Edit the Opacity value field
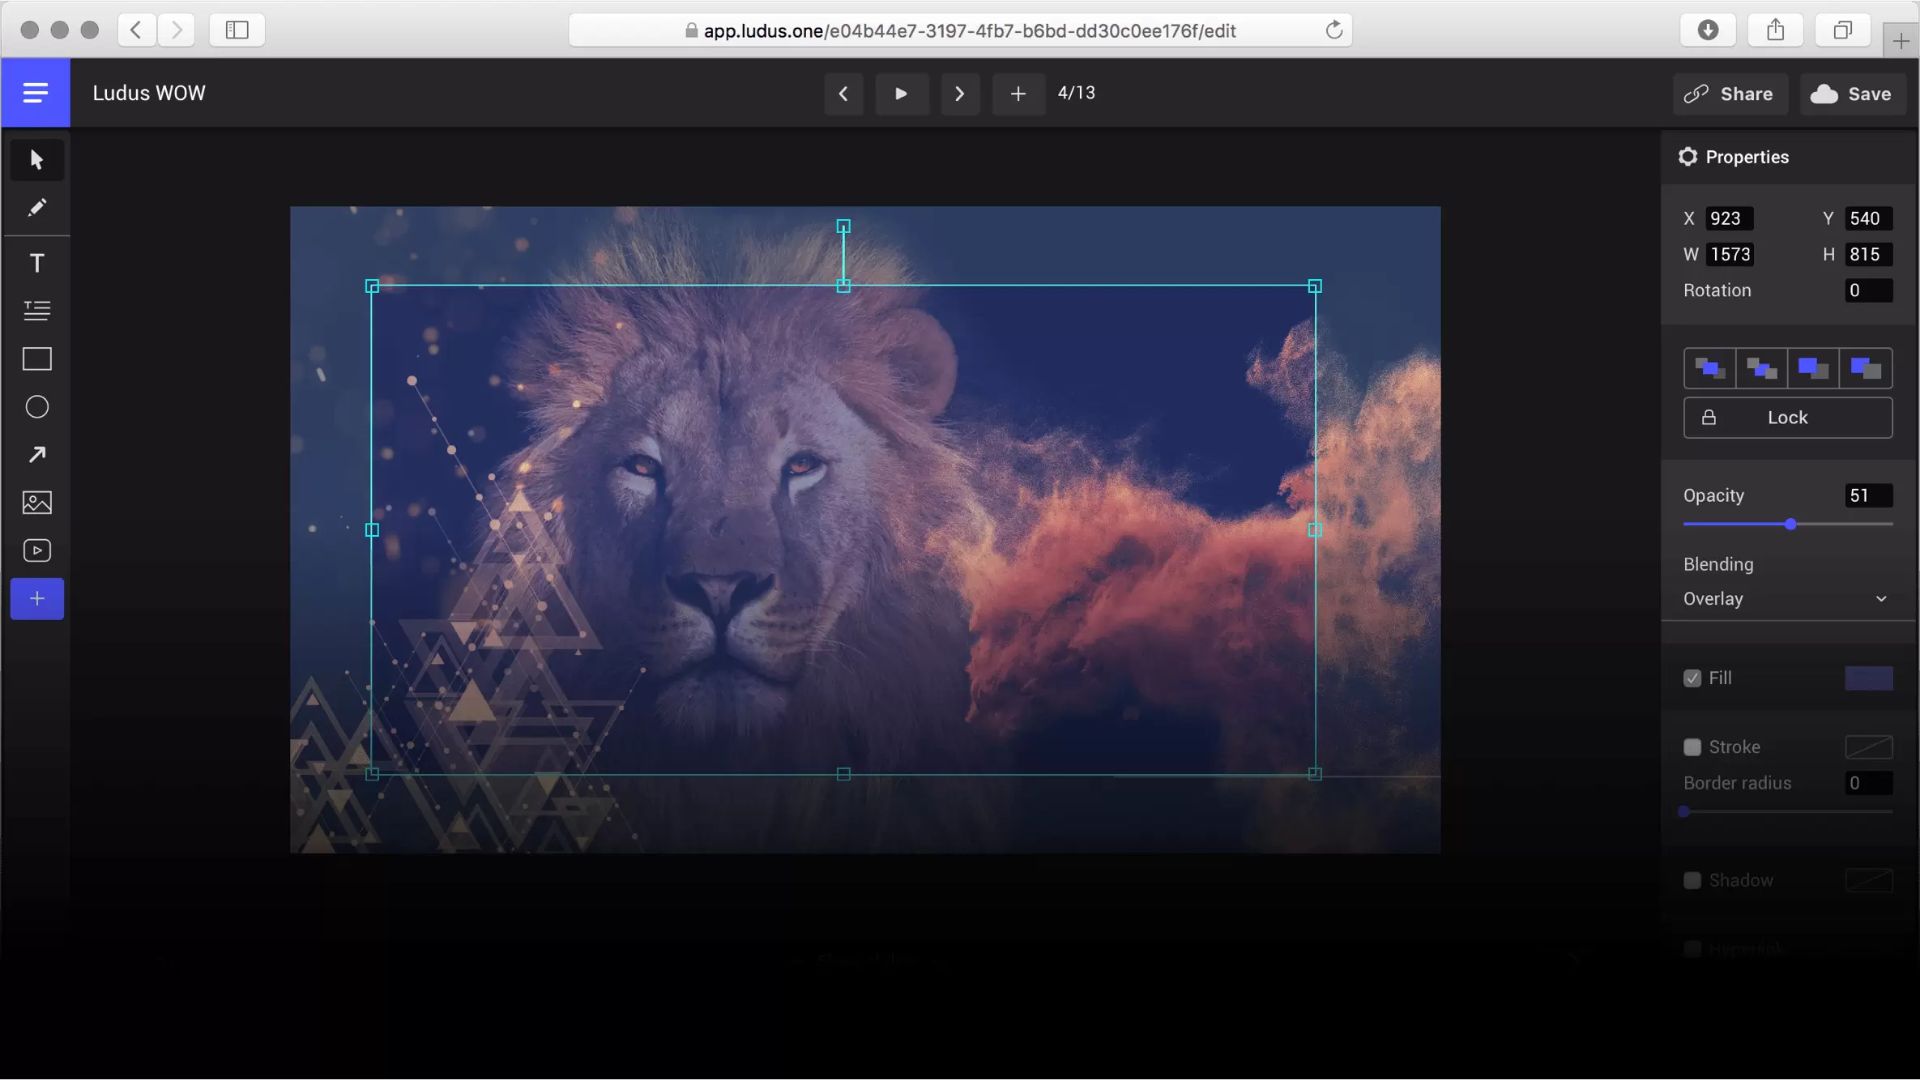The width and height of the screenshot is (1920, 1080). point(1868,496)
